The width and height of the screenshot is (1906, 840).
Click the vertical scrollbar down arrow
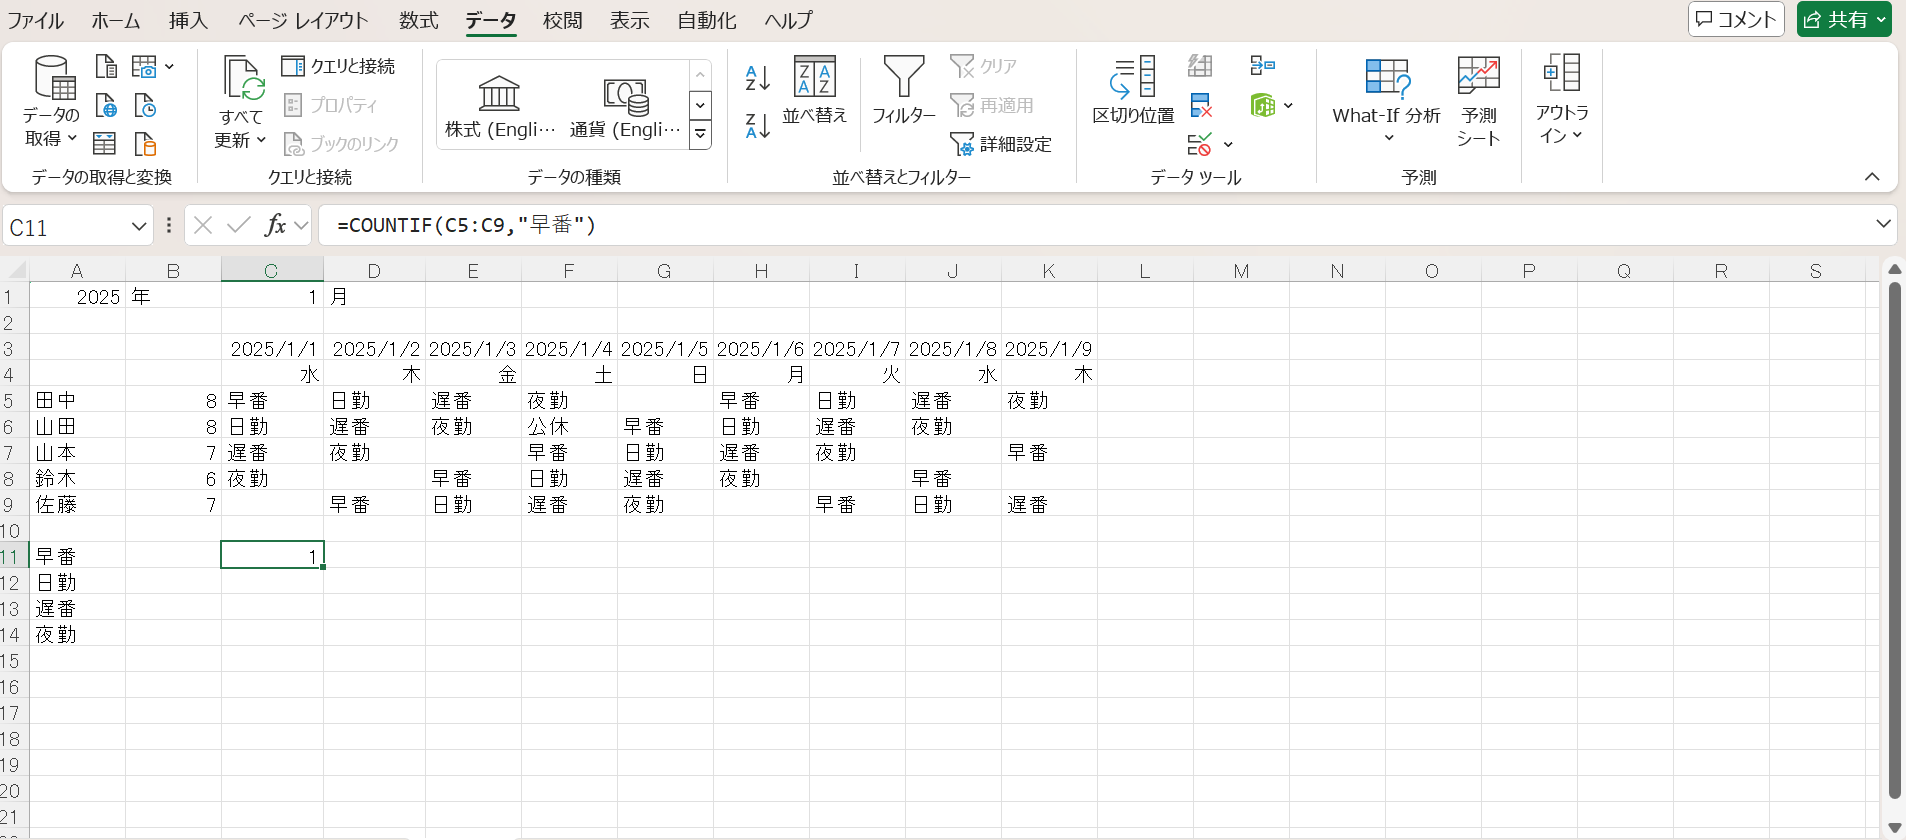(1894, 827)
